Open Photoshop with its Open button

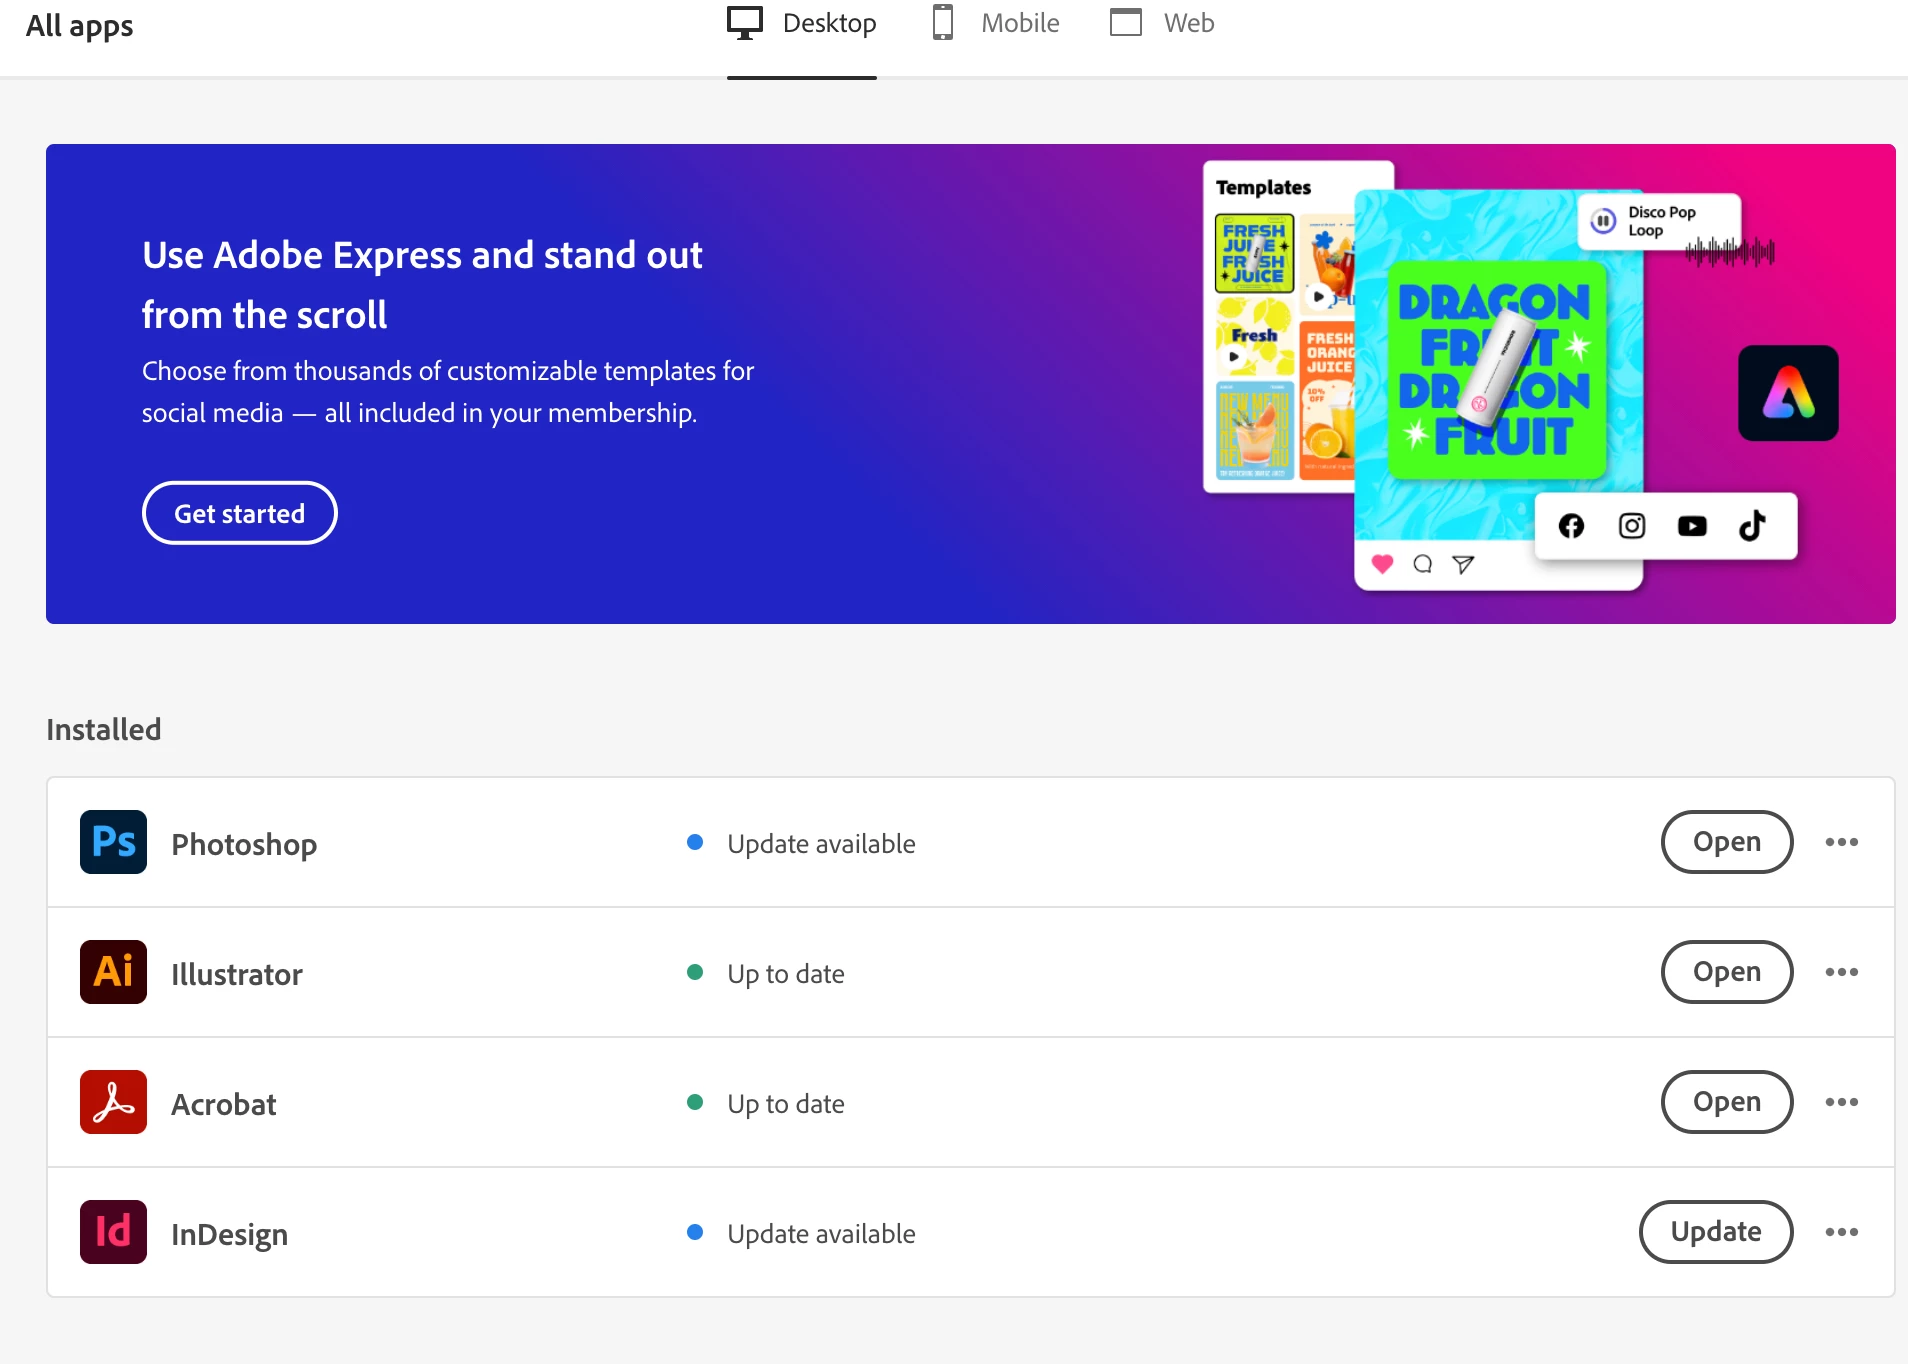(1727, 842)
